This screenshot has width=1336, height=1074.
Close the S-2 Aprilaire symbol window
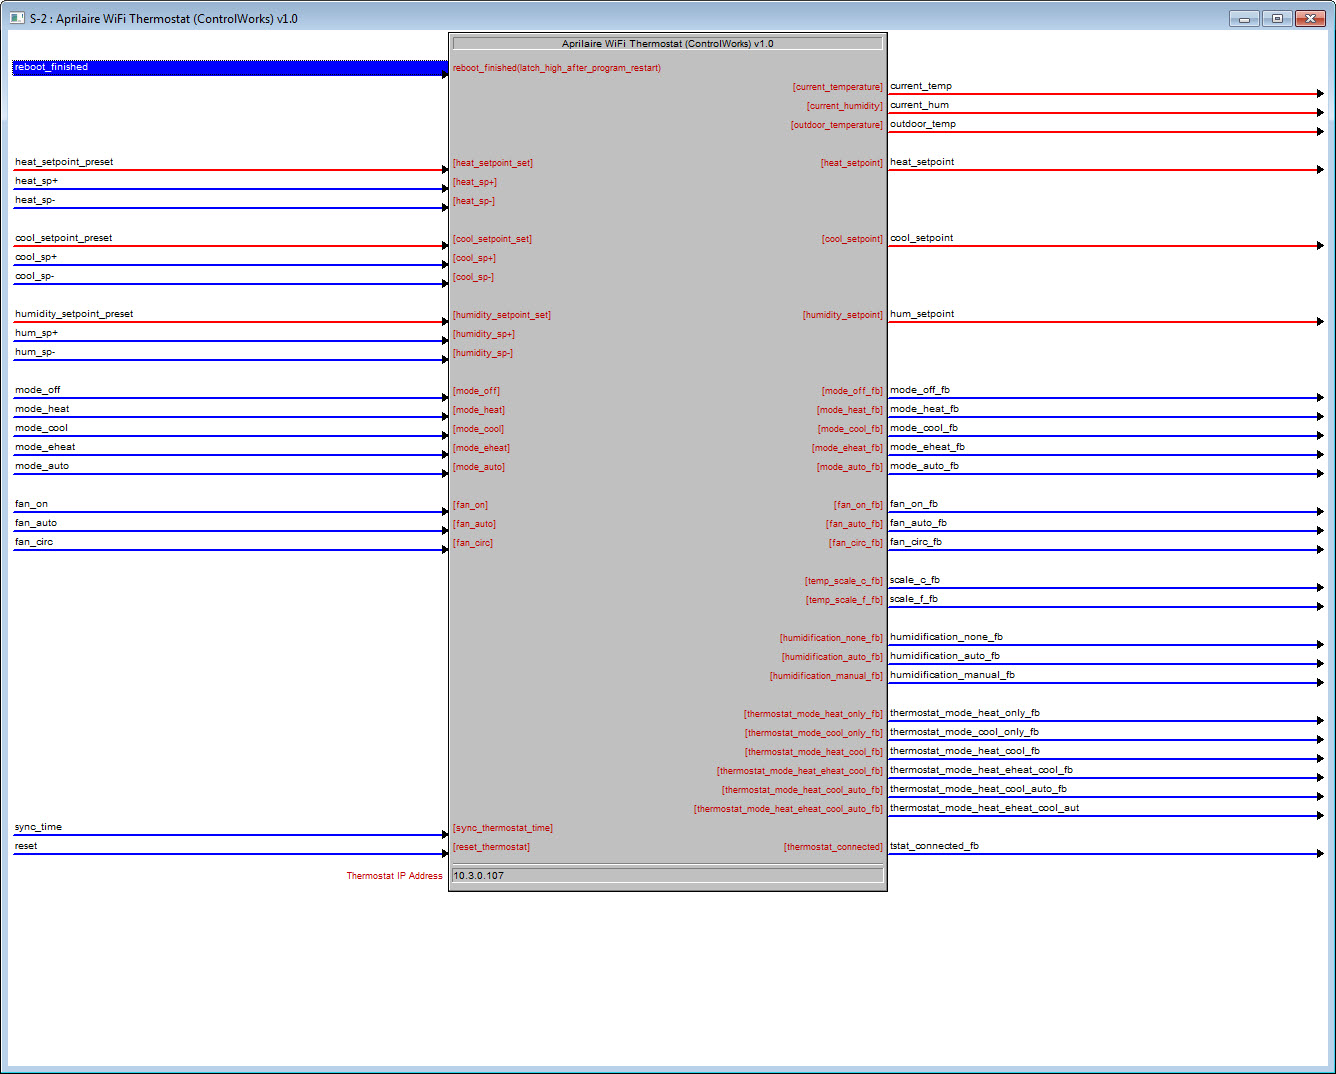[1310, 18]
